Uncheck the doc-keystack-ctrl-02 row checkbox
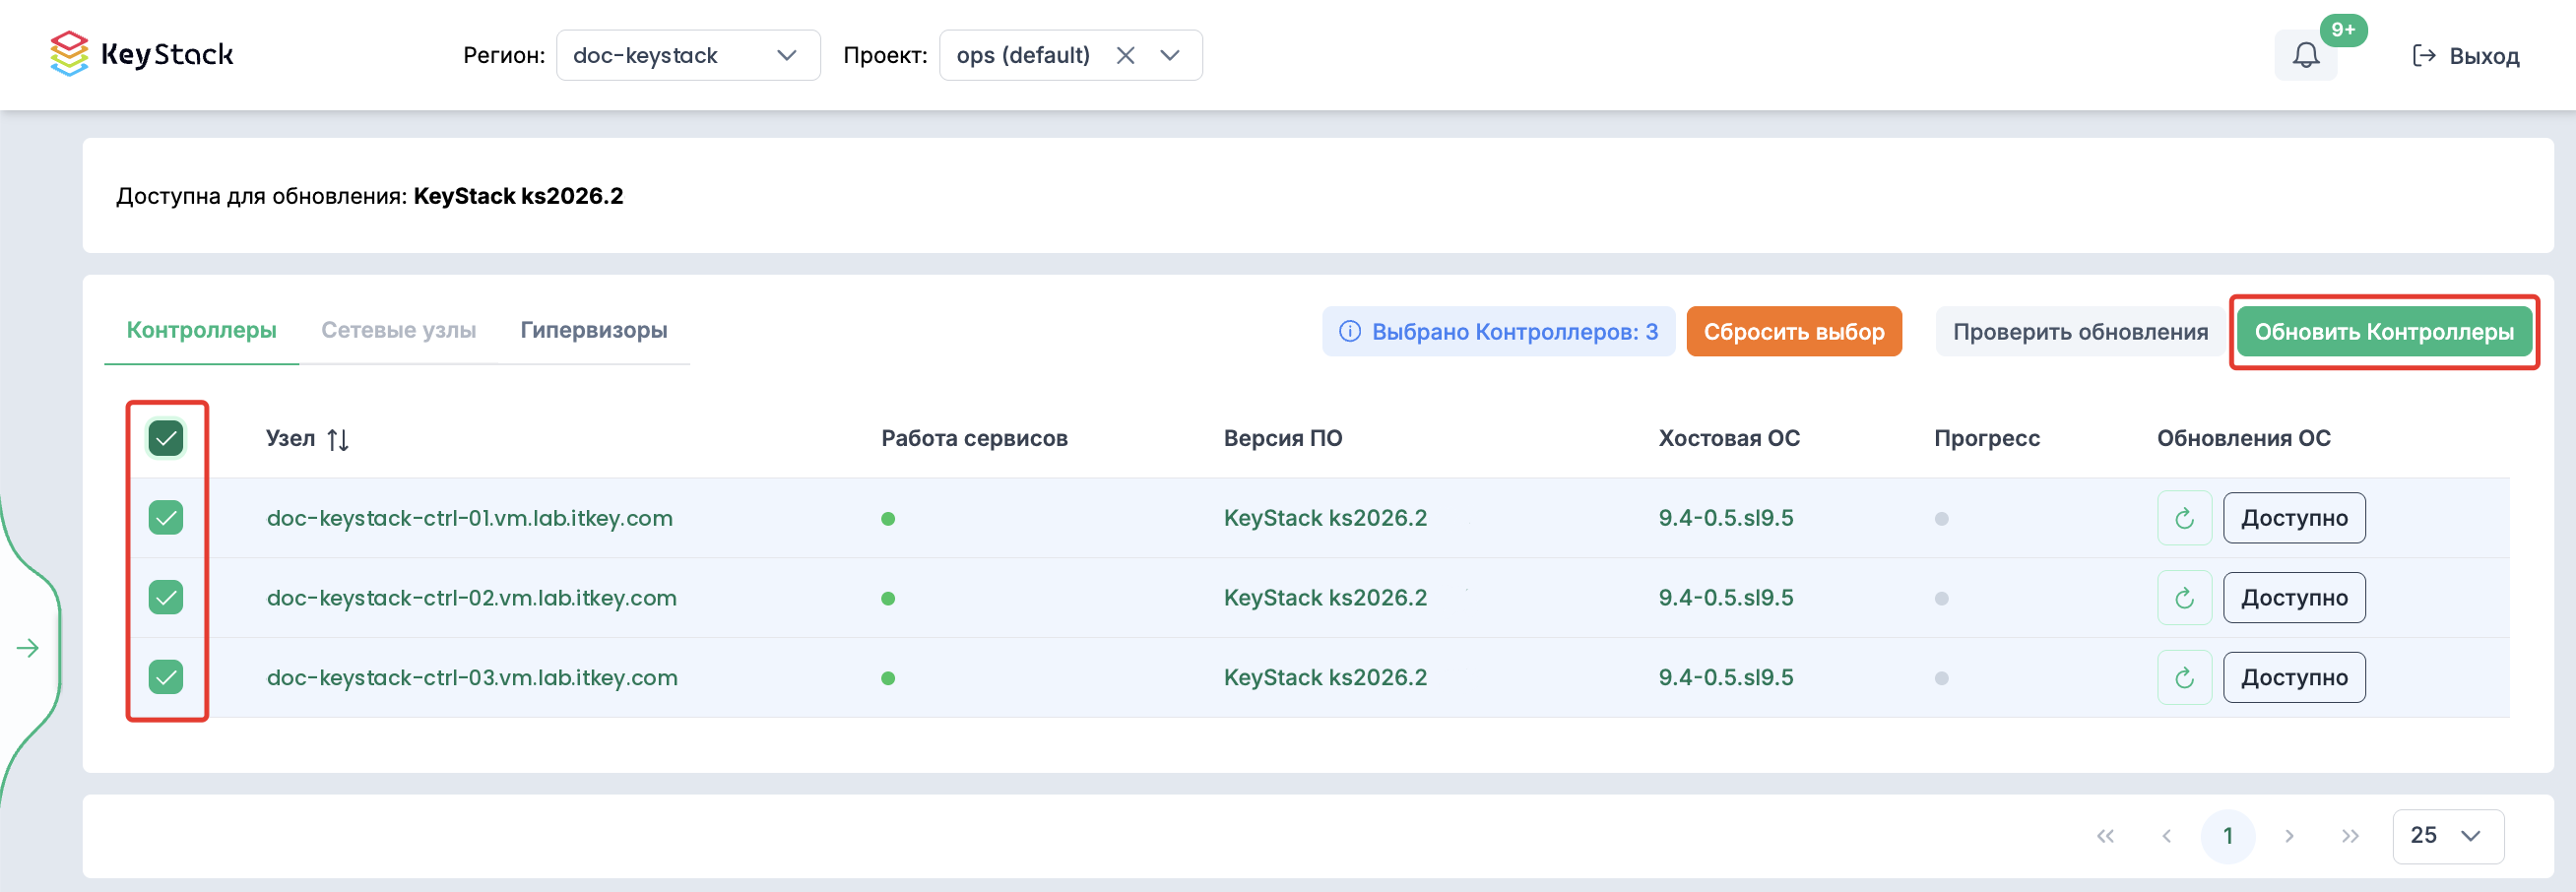The width and height of the screenshot is (2576, 892). pos(166,598)
